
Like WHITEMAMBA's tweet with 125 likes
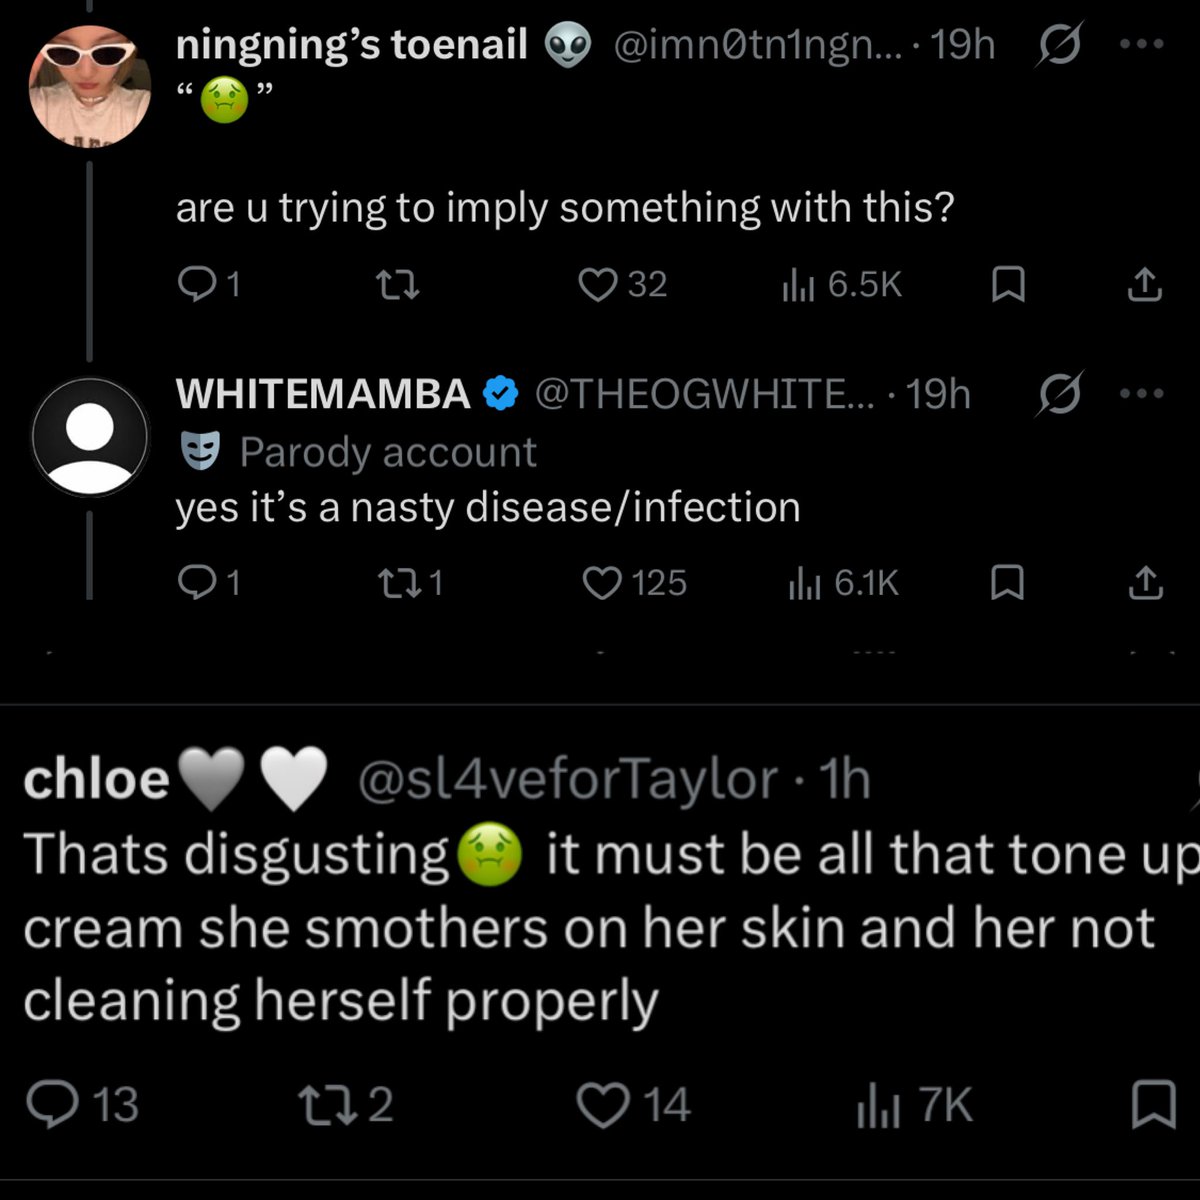tap(635, 583)
